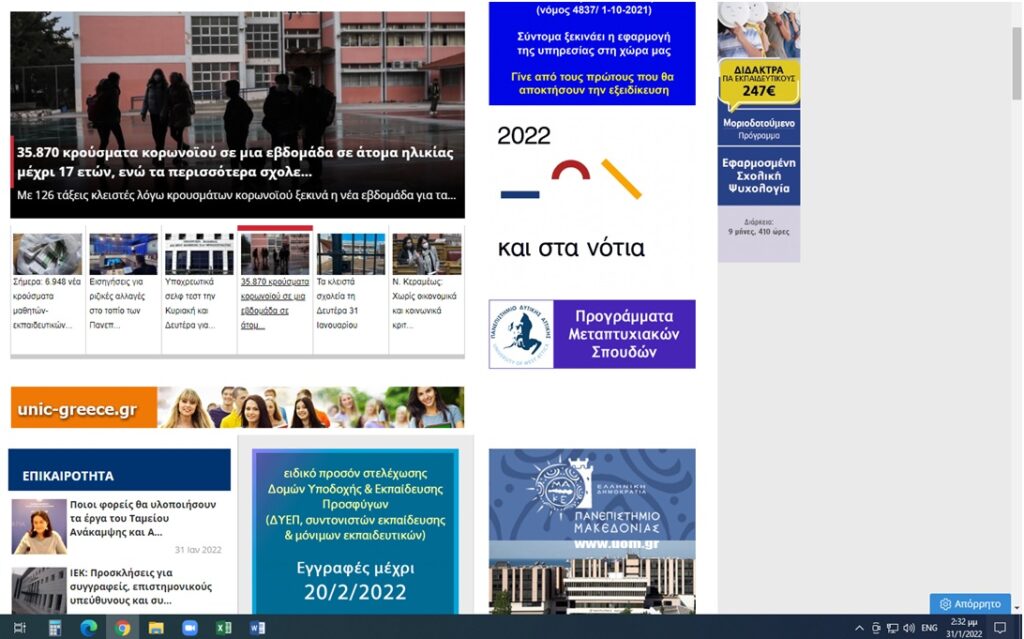Open Microsoft Edge from the taskbar
Screen dimensions: 1024x639
pyautogui.click(x=88, y=628)
